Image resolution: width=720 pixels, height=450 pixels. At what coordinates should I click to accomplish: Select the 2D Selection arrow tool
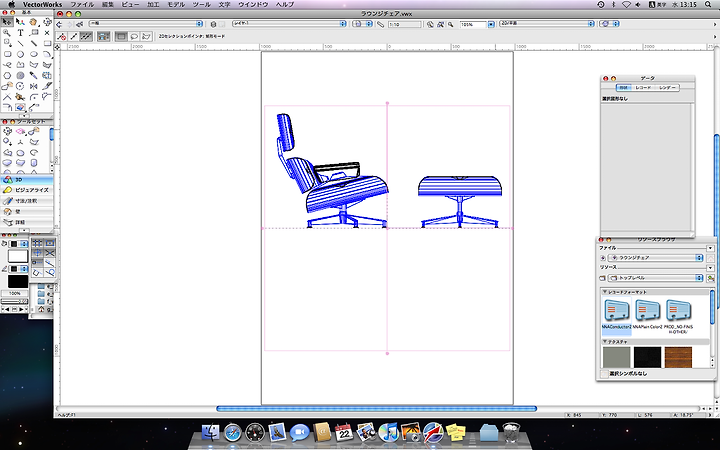[x=7, y=22]
